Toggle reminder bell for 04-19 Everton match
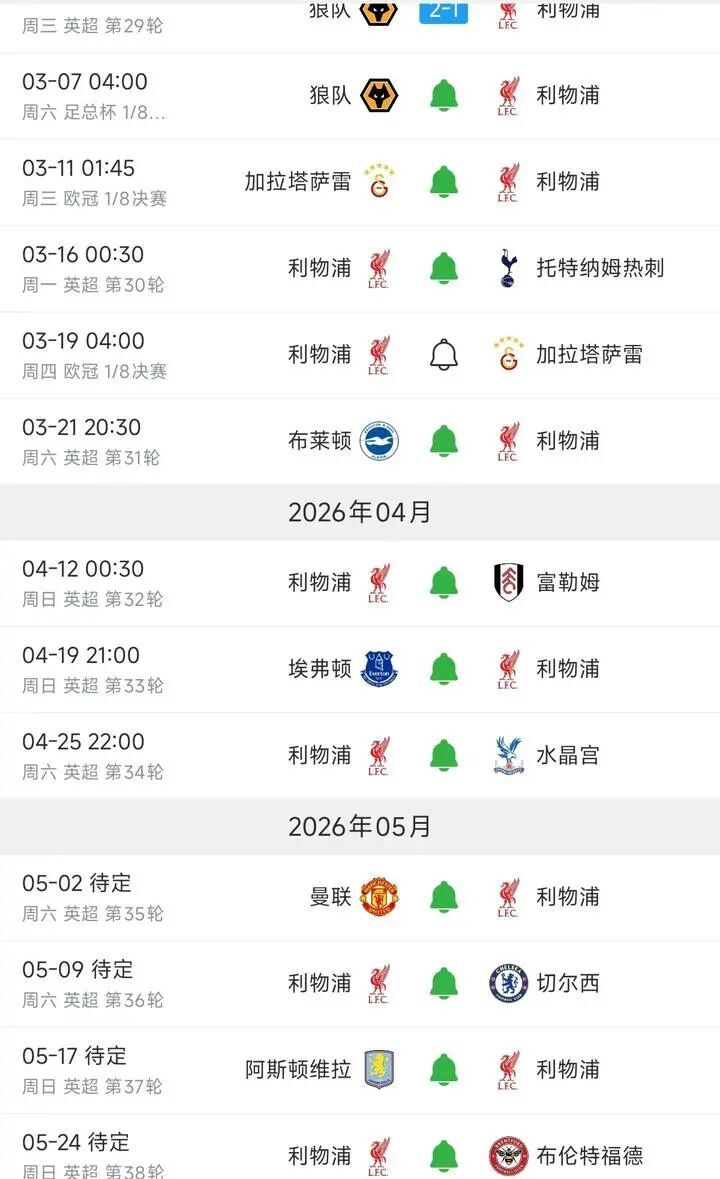 pos(444,668)
